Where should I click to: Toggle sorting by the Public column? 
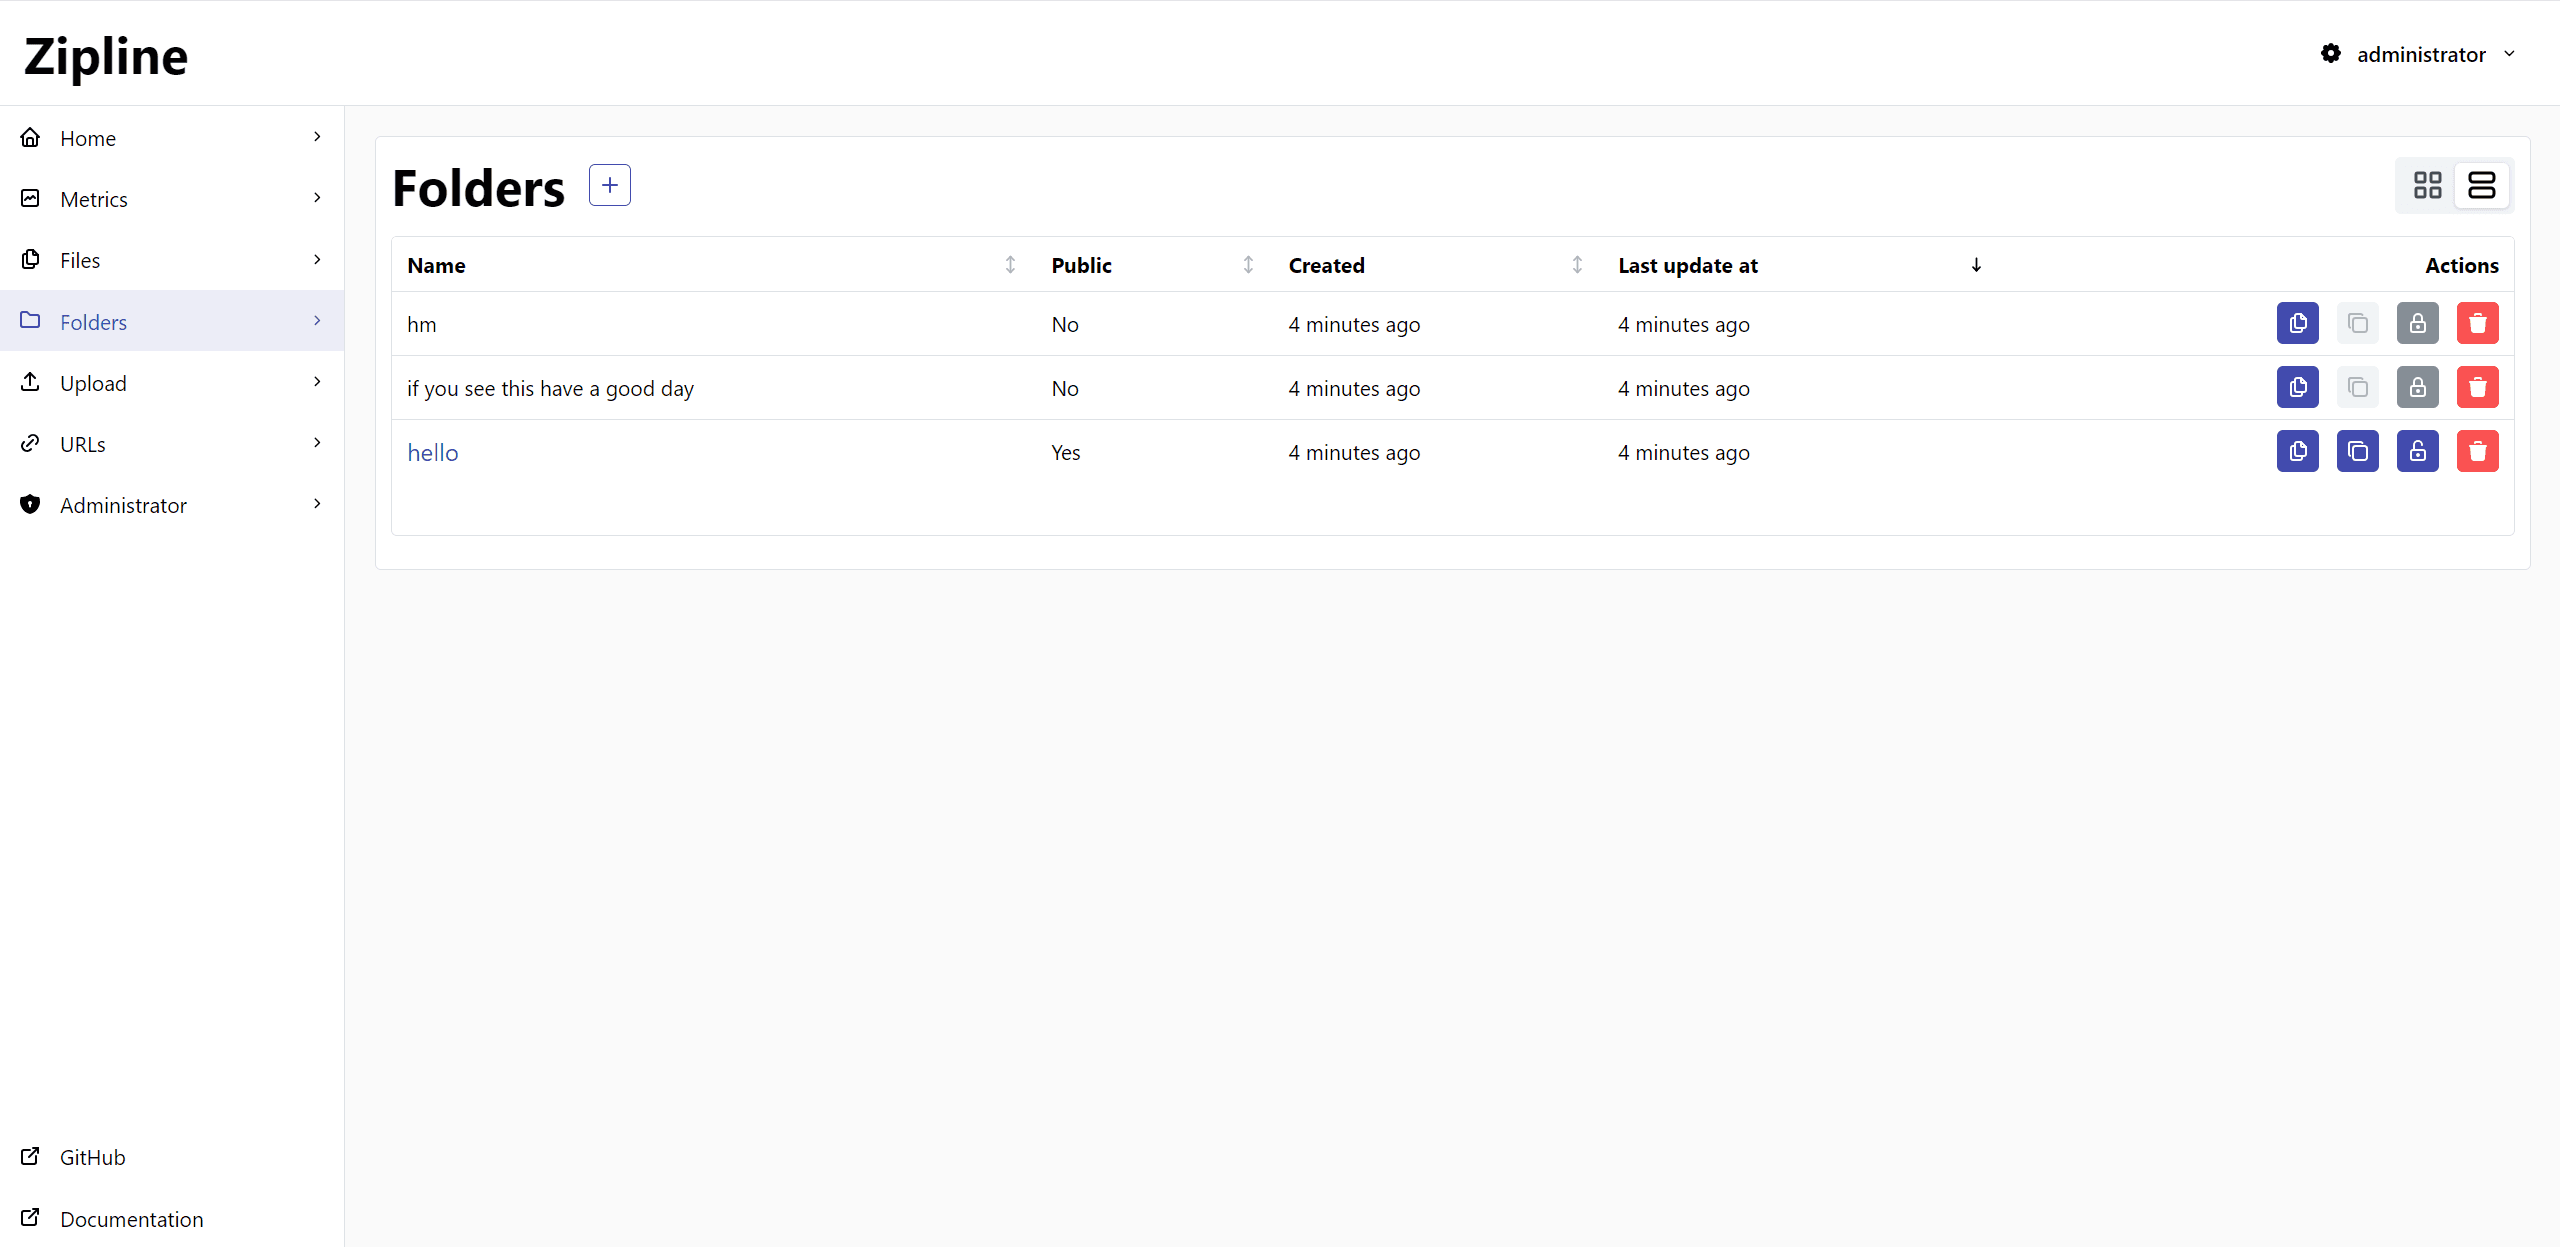tap(1247, 264)
